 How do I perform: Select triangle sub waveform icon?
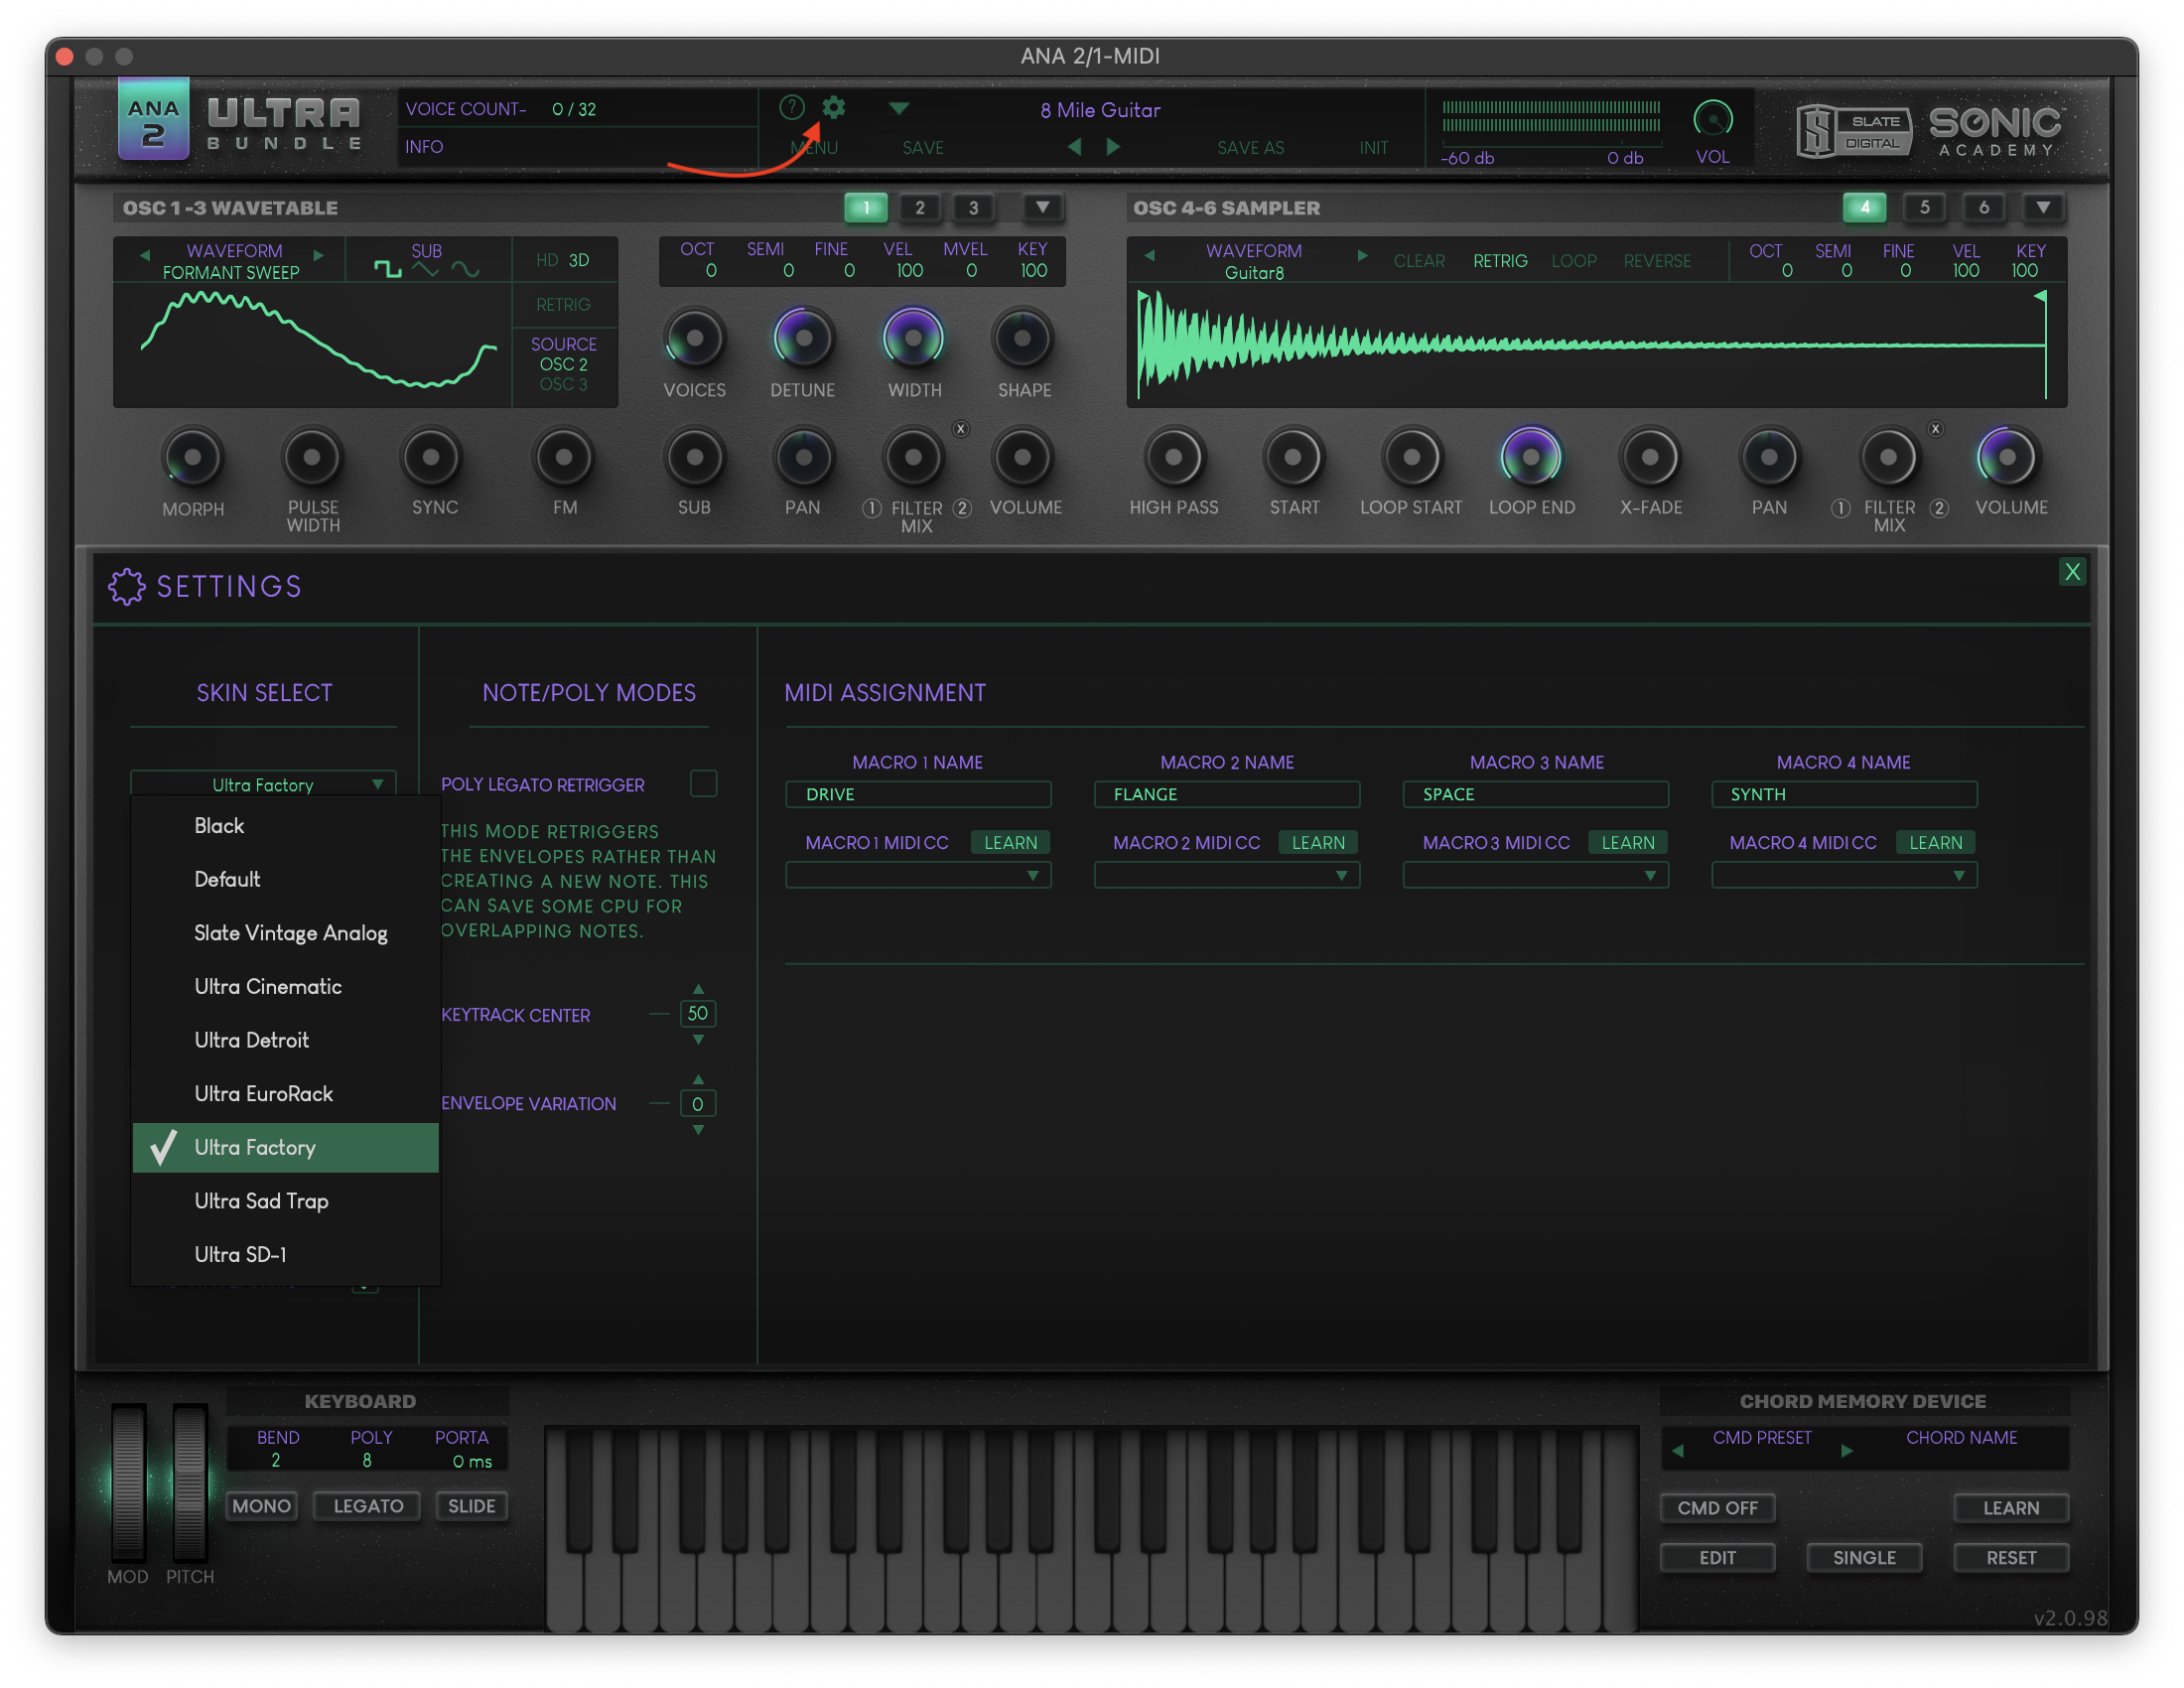pos(426,269)
